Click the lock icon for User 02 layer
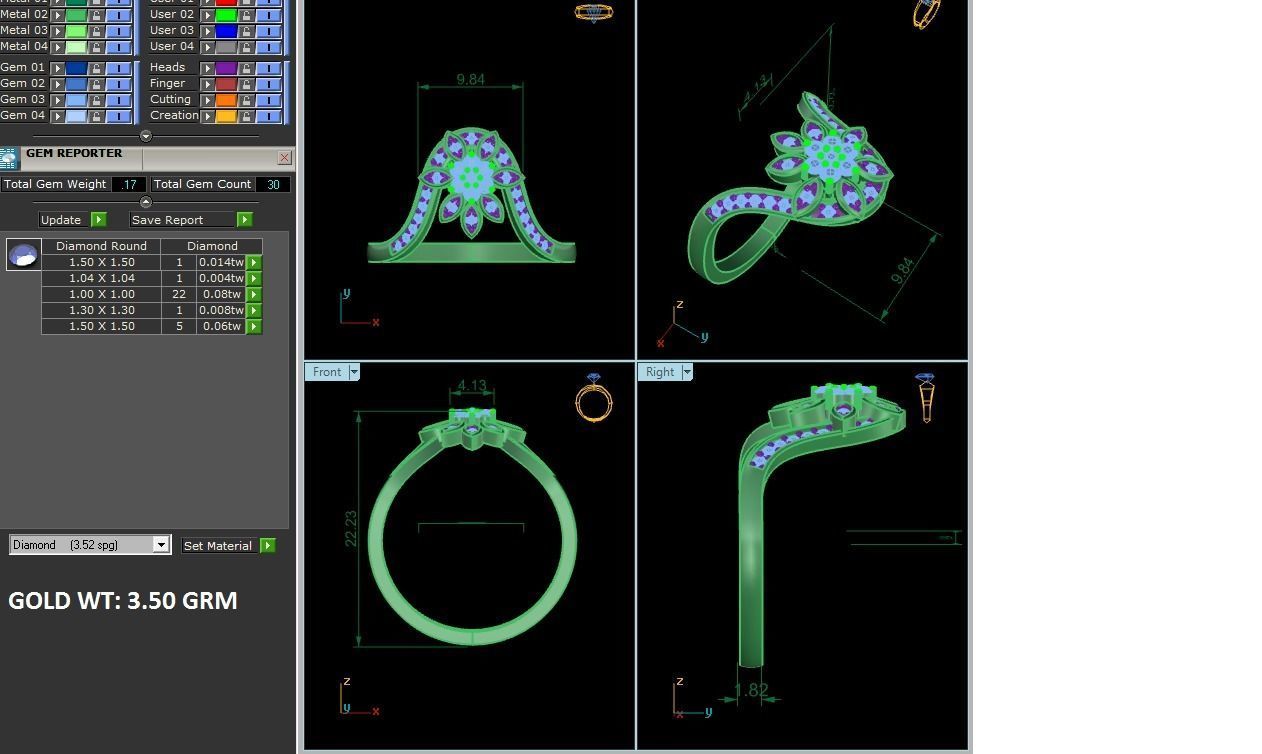The width and height of the screenshot is (1262, 754). point(246,15)
